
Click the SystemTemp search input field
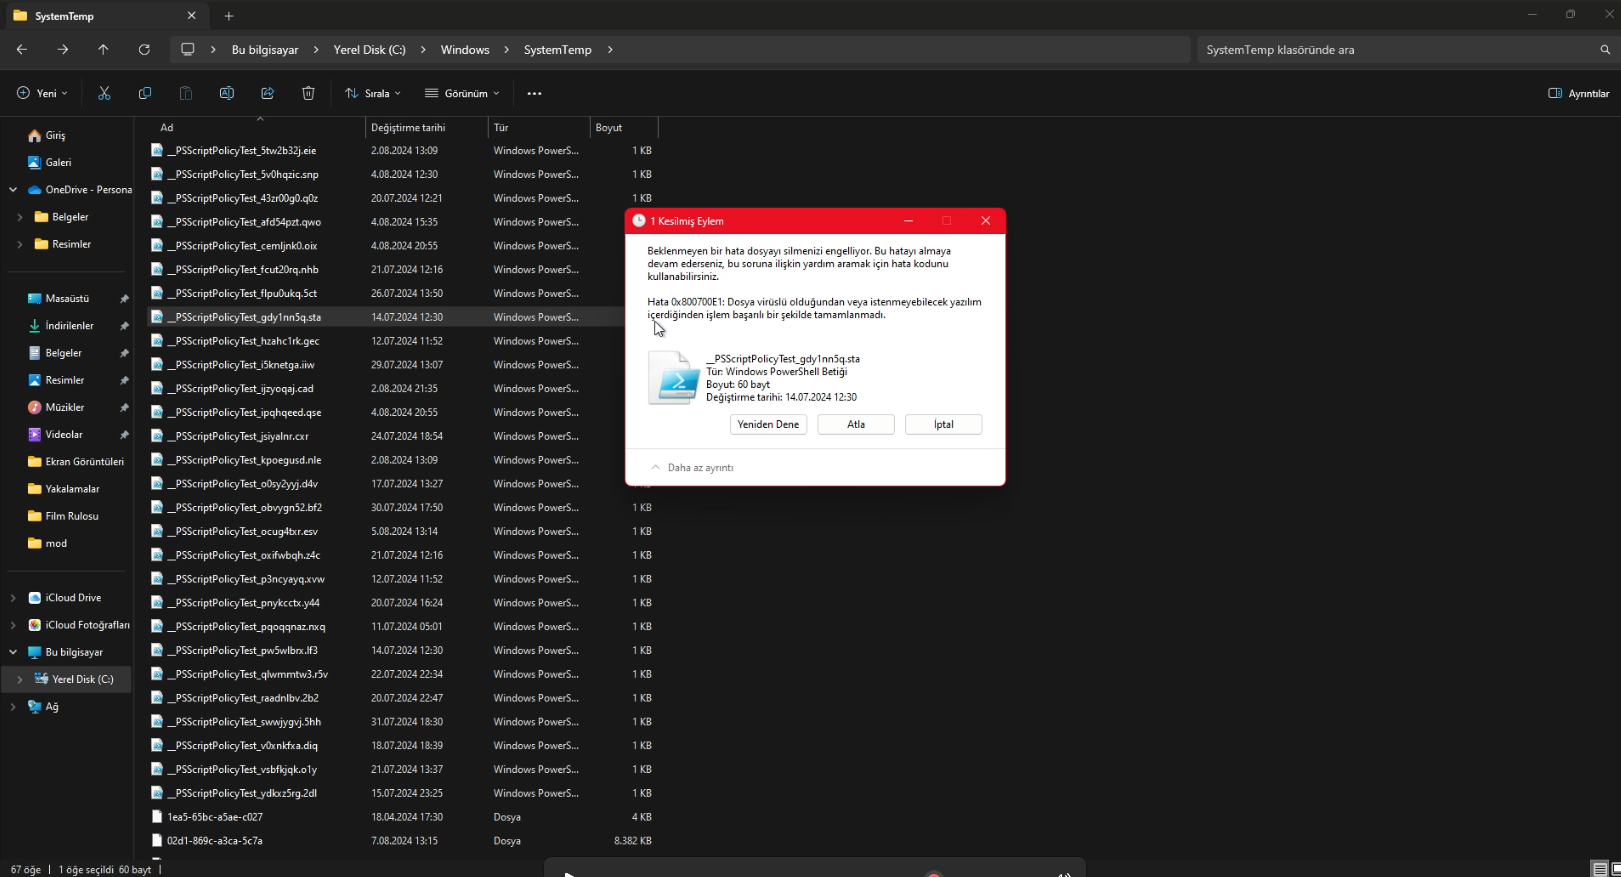[x=1398, y=50]
